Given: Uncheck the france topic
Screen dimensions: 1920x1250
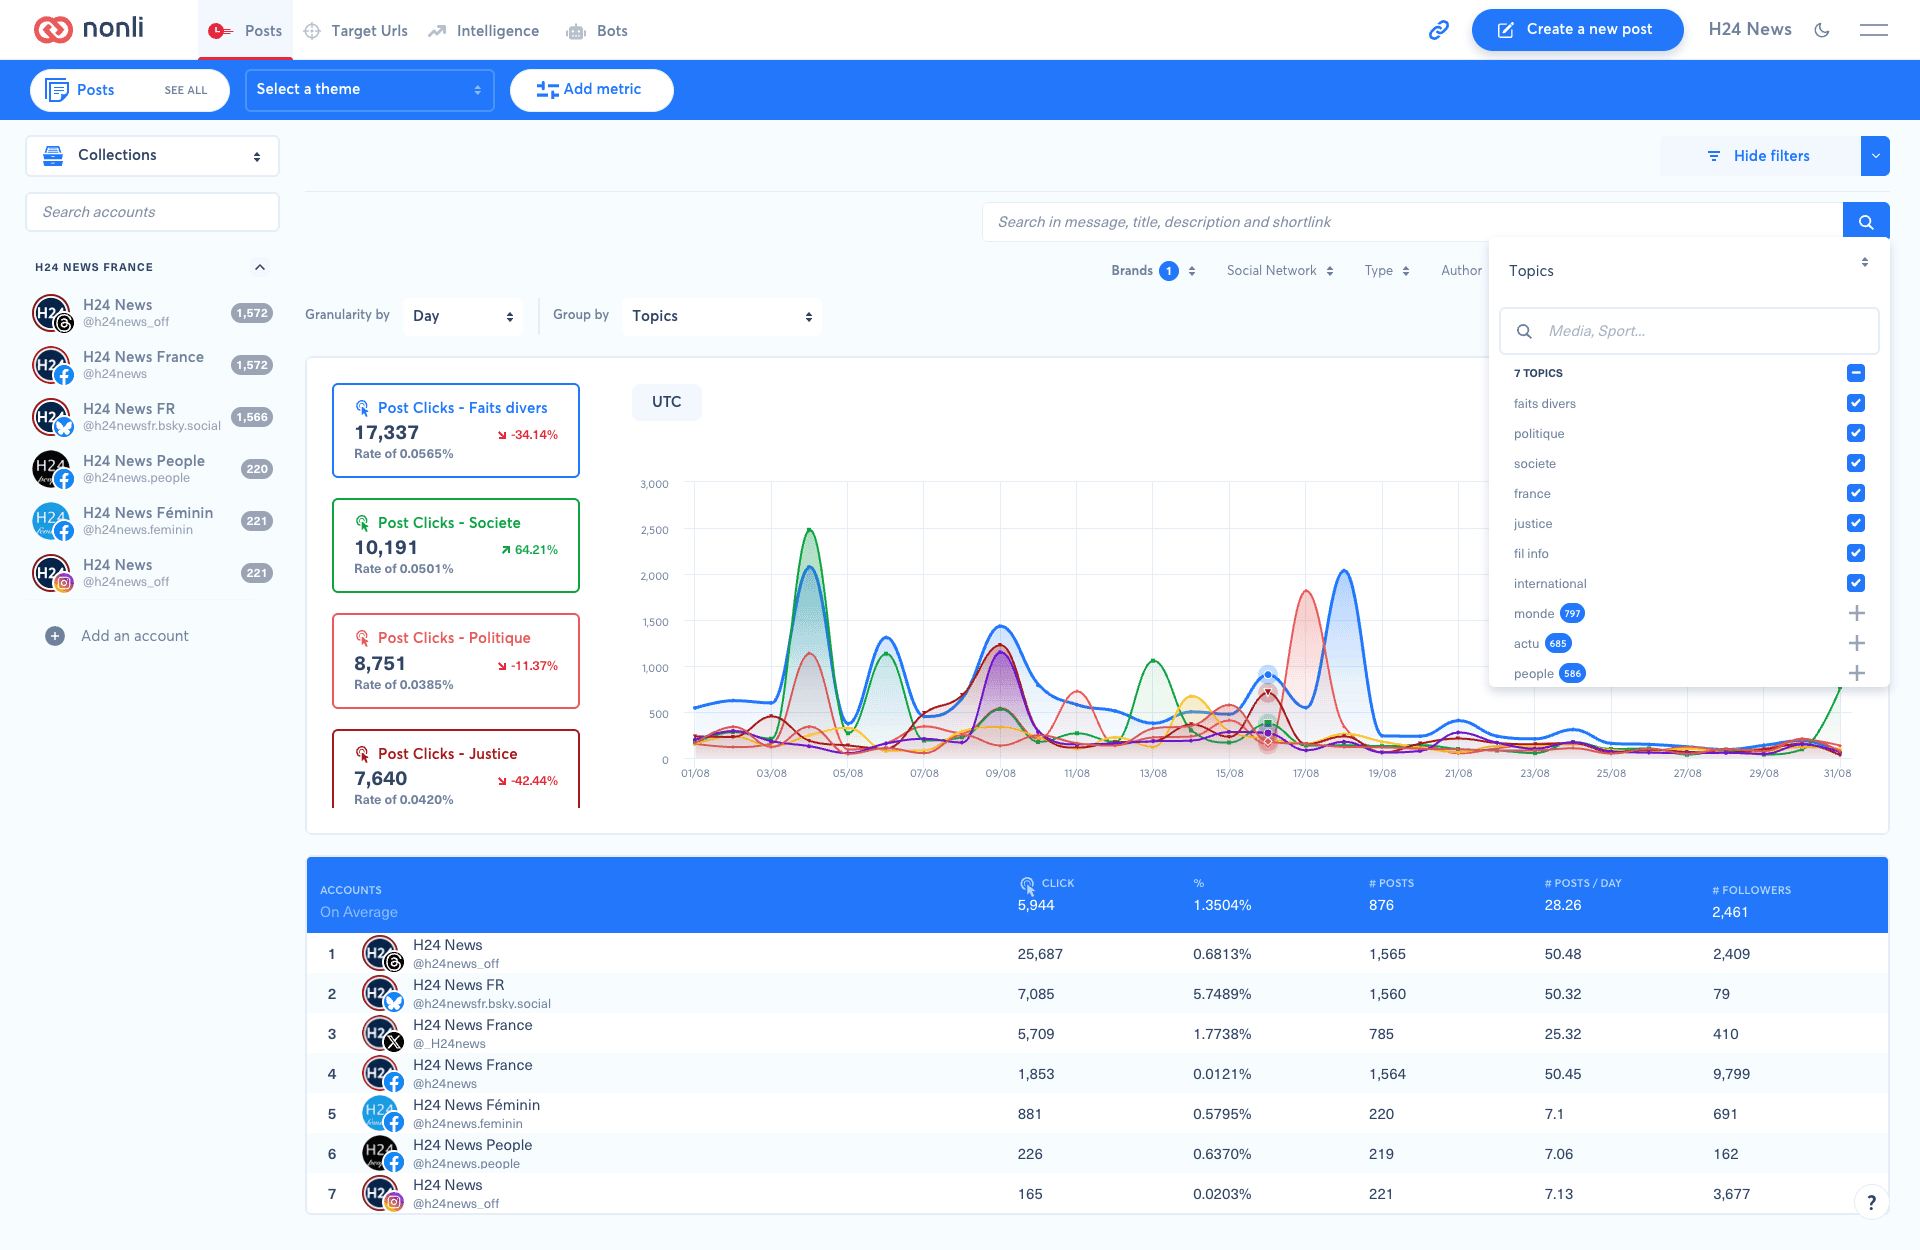Looking at the screenshot, I should pos(1856,493).
